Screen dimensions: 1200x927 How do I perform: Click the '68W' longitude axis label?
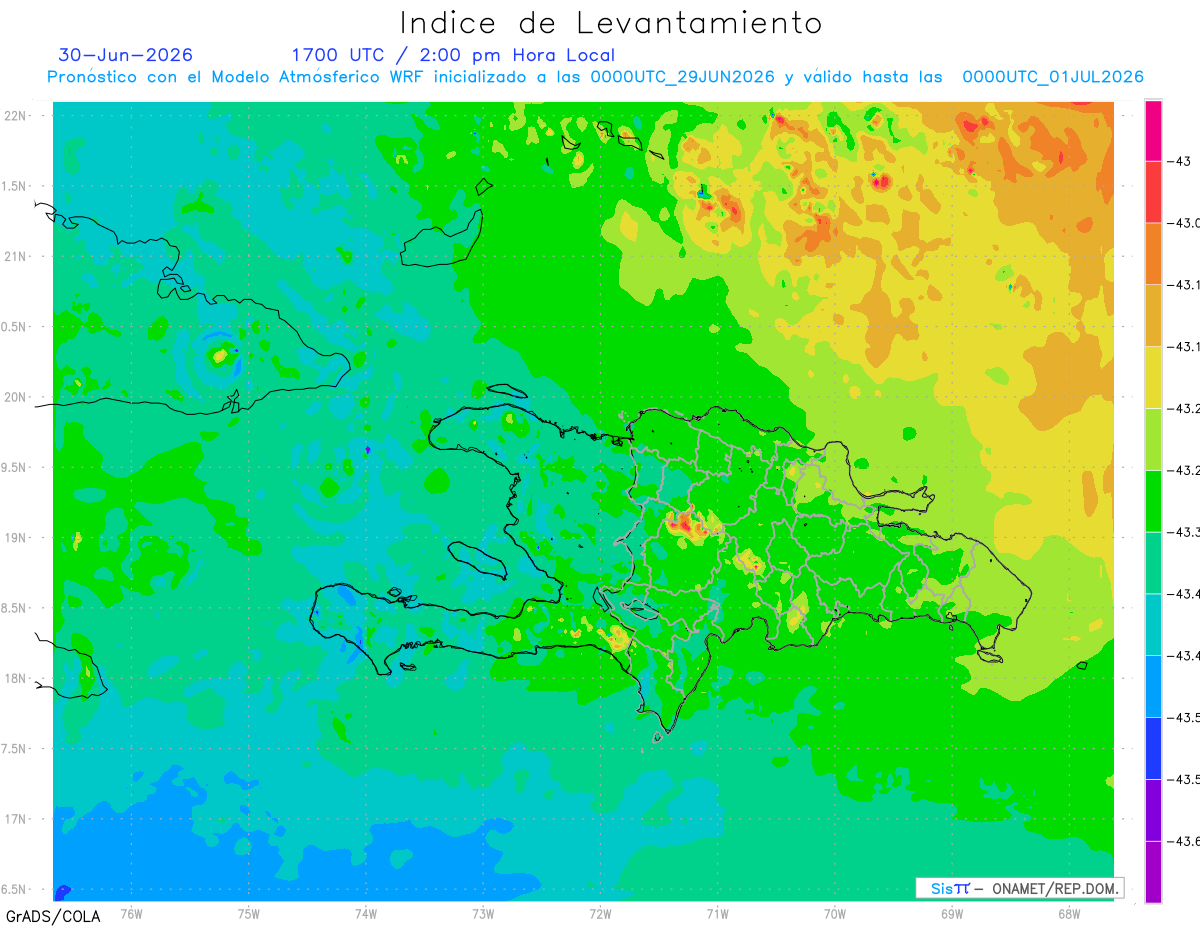click(x=1068, y=913)
